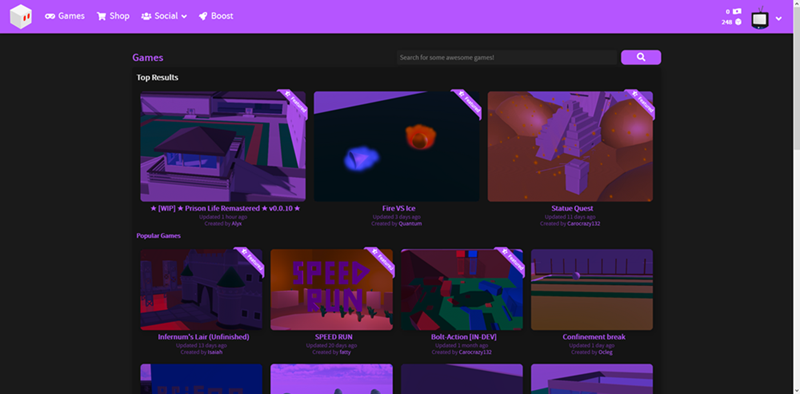800x394 pixels.
Task: Click the Bolt-Action [IN-DEV] title
Action: 464,337
